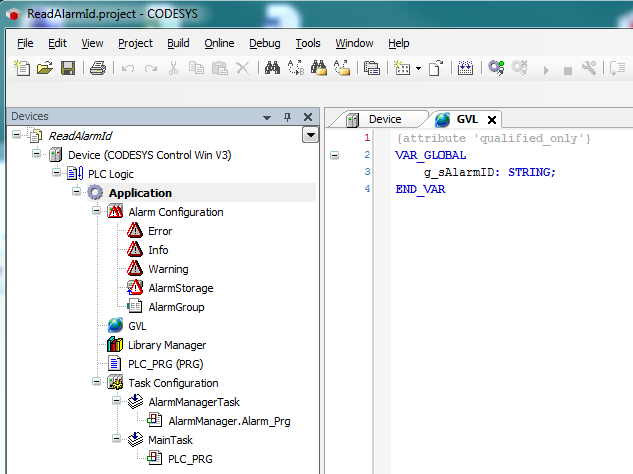Open the Online menu
The width and height of the screenshot is (633, 474).
219,43
